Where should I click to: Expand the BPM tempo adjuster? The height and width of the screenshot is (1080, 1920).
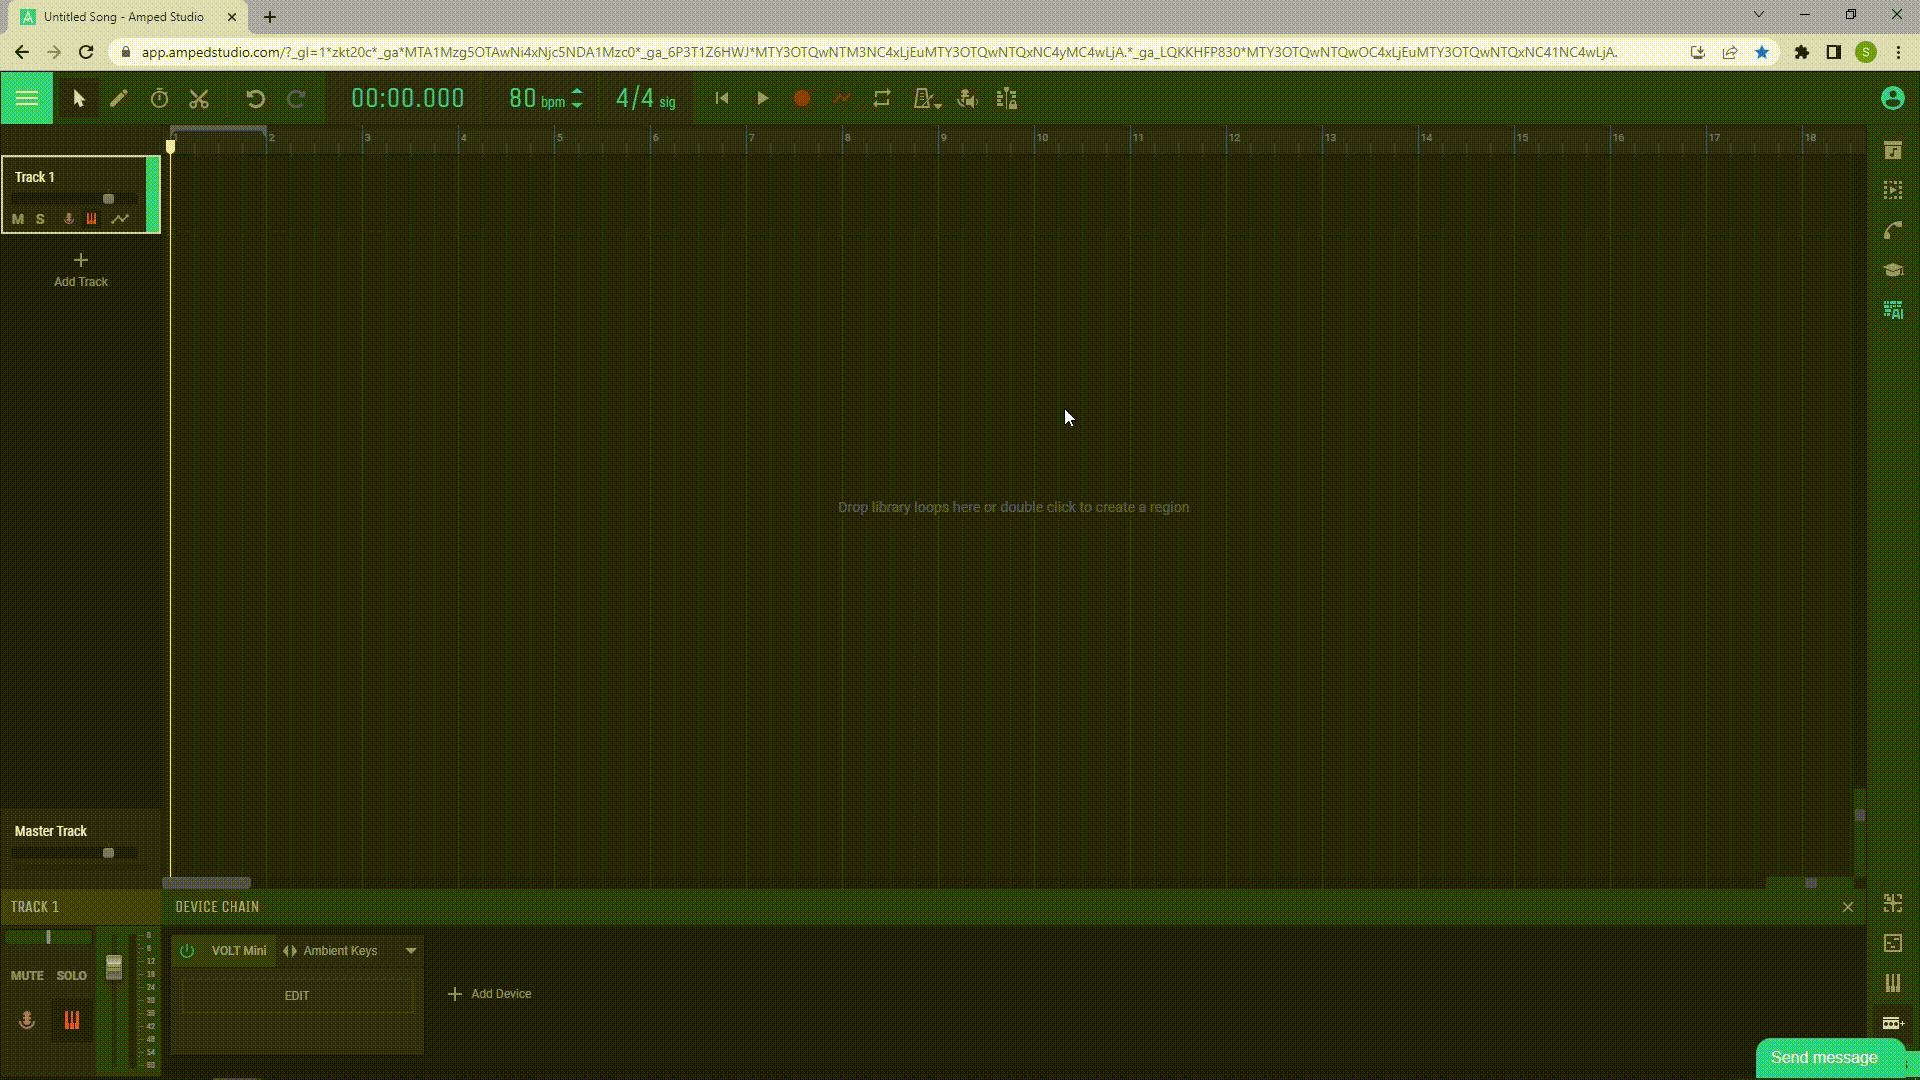(x=576, y=99)
